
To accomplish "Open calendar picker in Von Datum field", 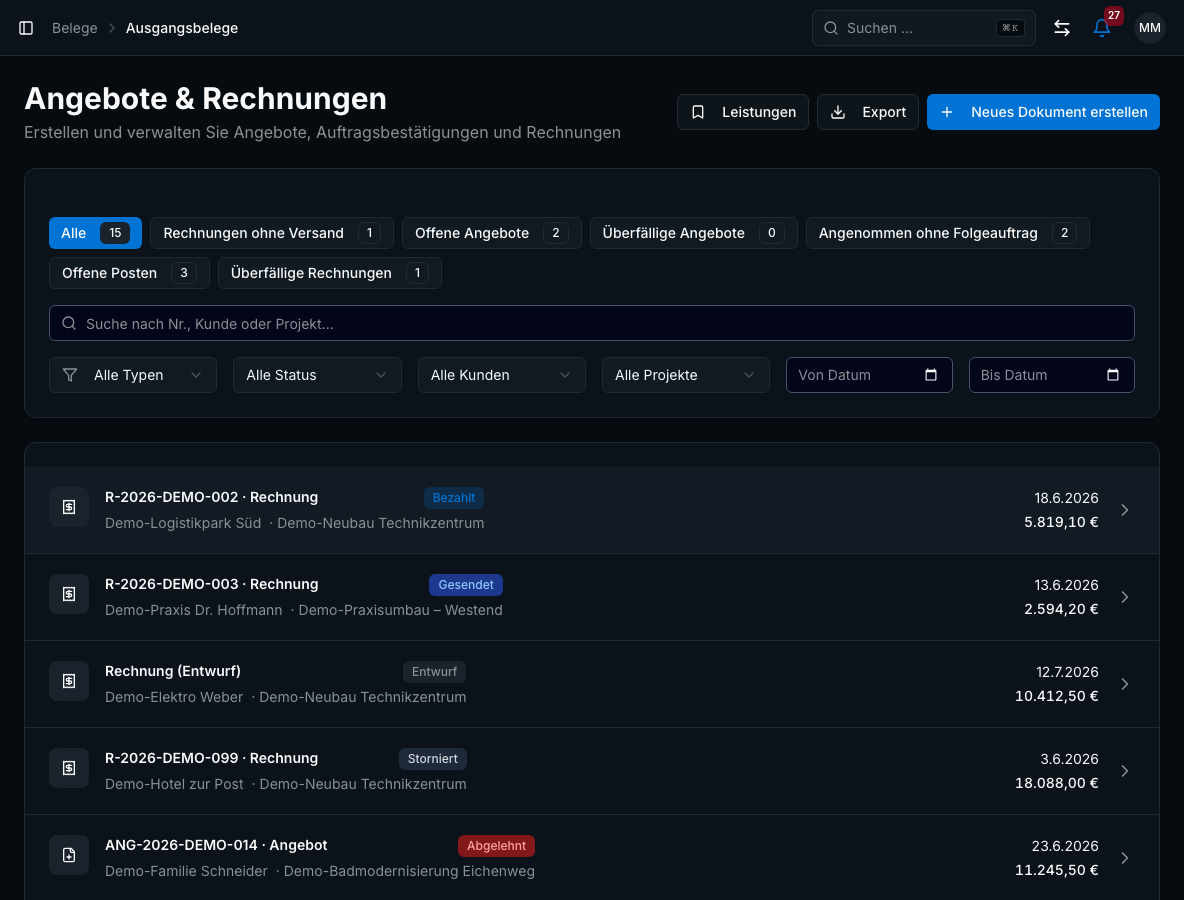I will [x=930, y=374].
